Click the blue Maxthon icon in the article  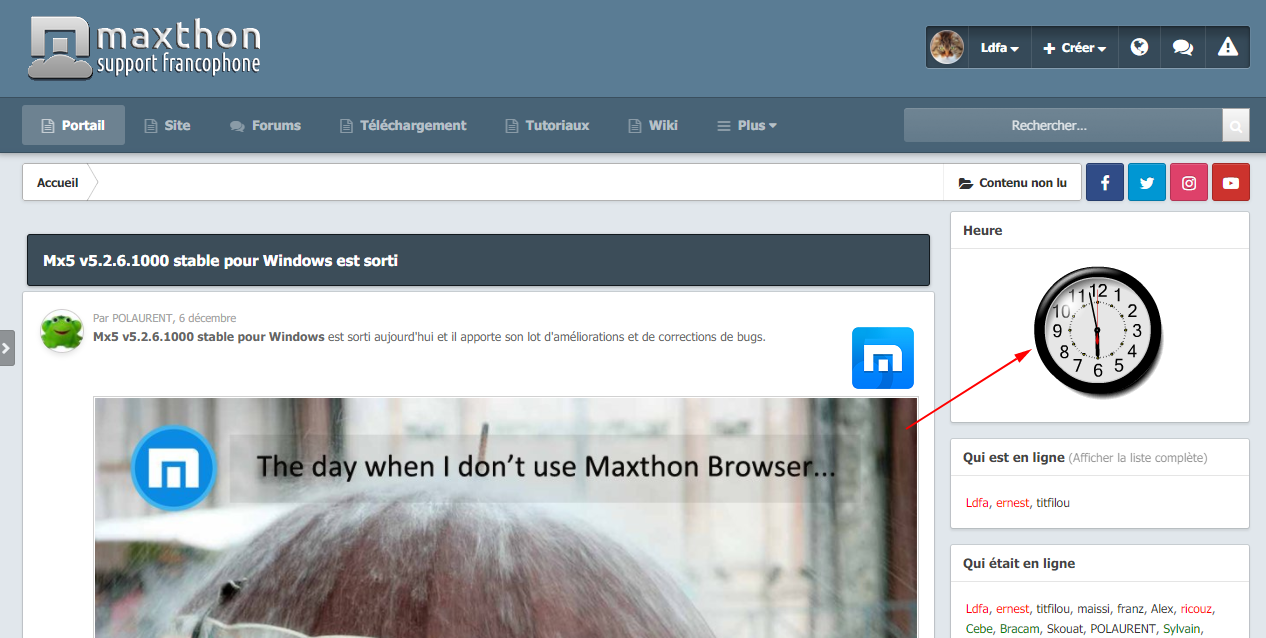(x=883, y=358)
